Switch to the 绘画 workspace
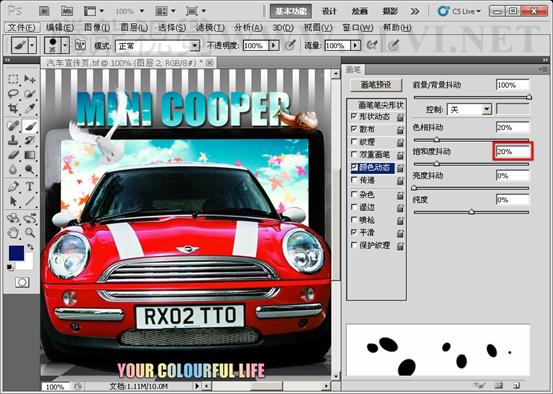 click(359, 11)
